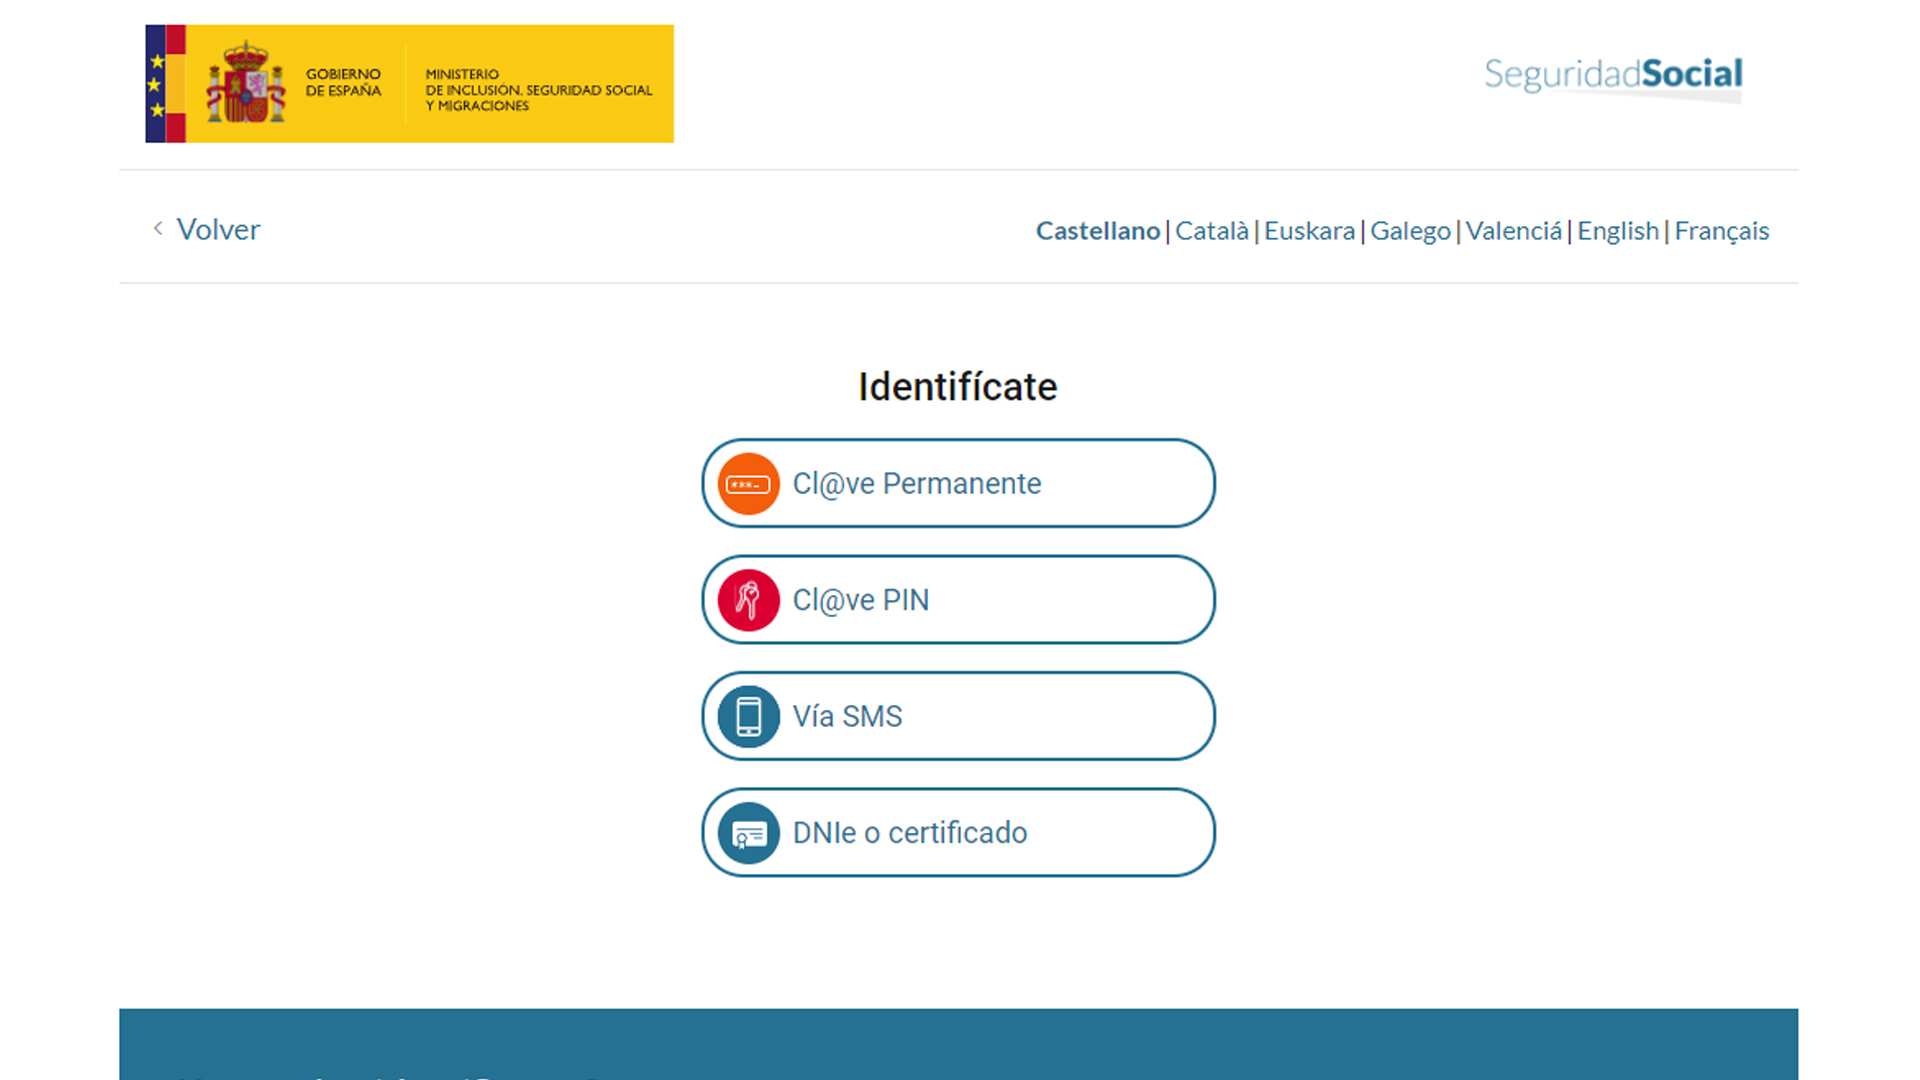Screen dimensions: 1920x1080
Task: Click the orange Cl@ve Permanente password icon
Action: [748, 484]
